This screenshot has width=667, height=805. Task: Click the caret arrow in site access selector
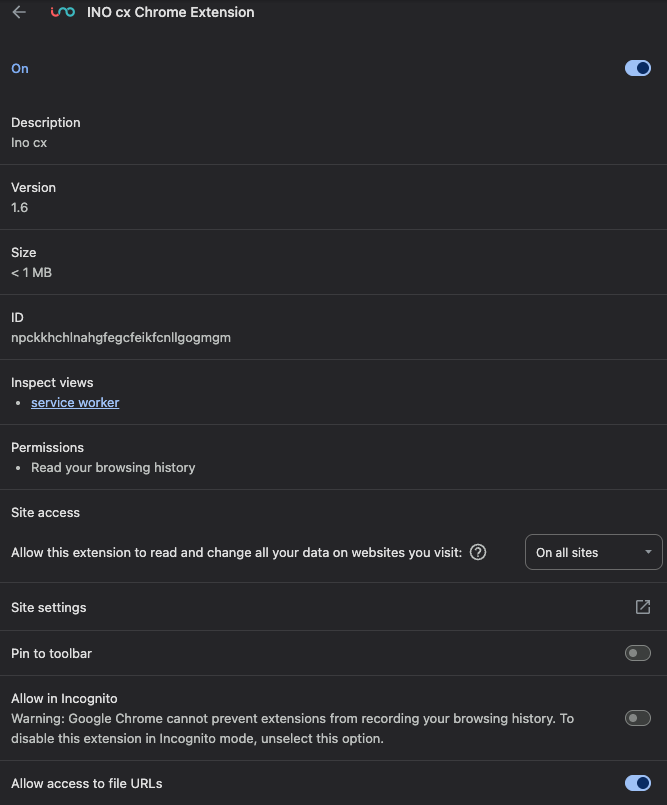(x=648, y=552)
